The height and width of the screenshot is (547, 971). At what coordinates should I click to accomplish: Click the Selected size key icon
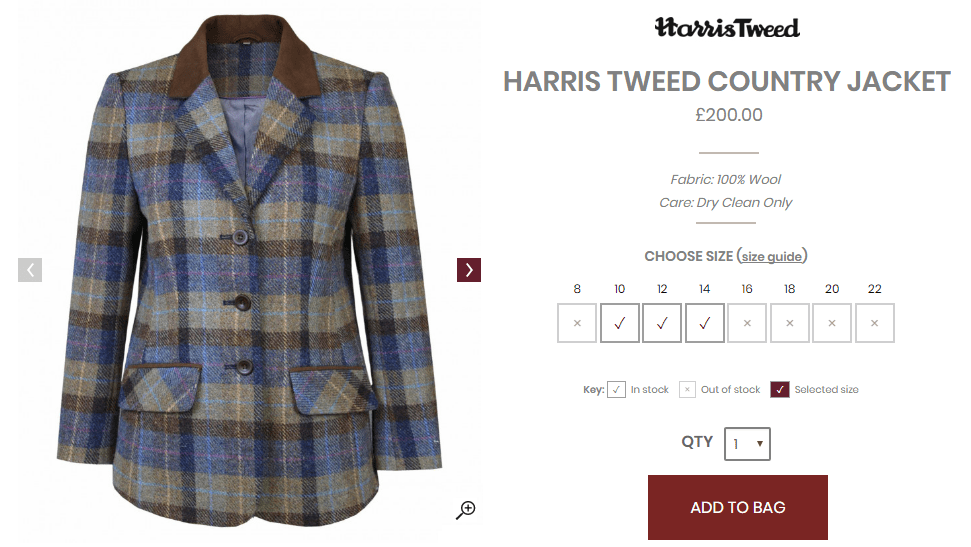(780, 390)
